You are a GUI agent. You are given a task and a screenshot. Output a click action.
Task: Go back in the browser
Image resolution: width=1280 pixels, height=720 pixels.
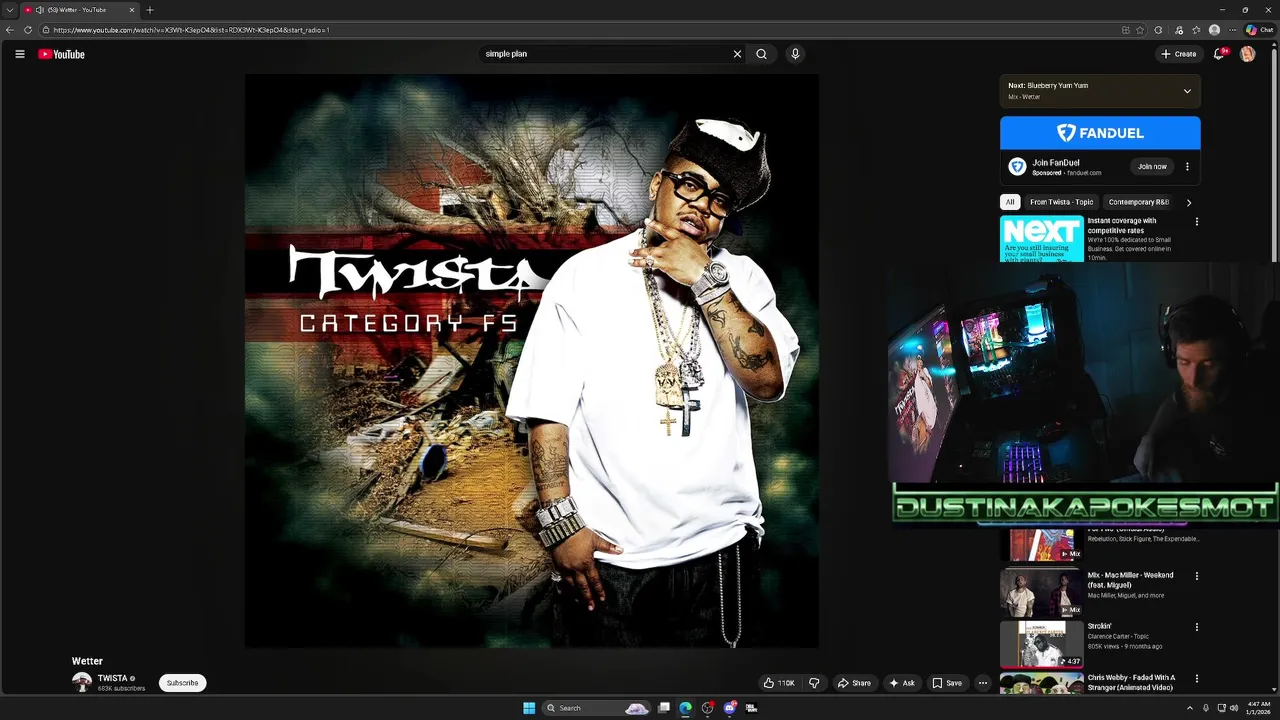10,30
